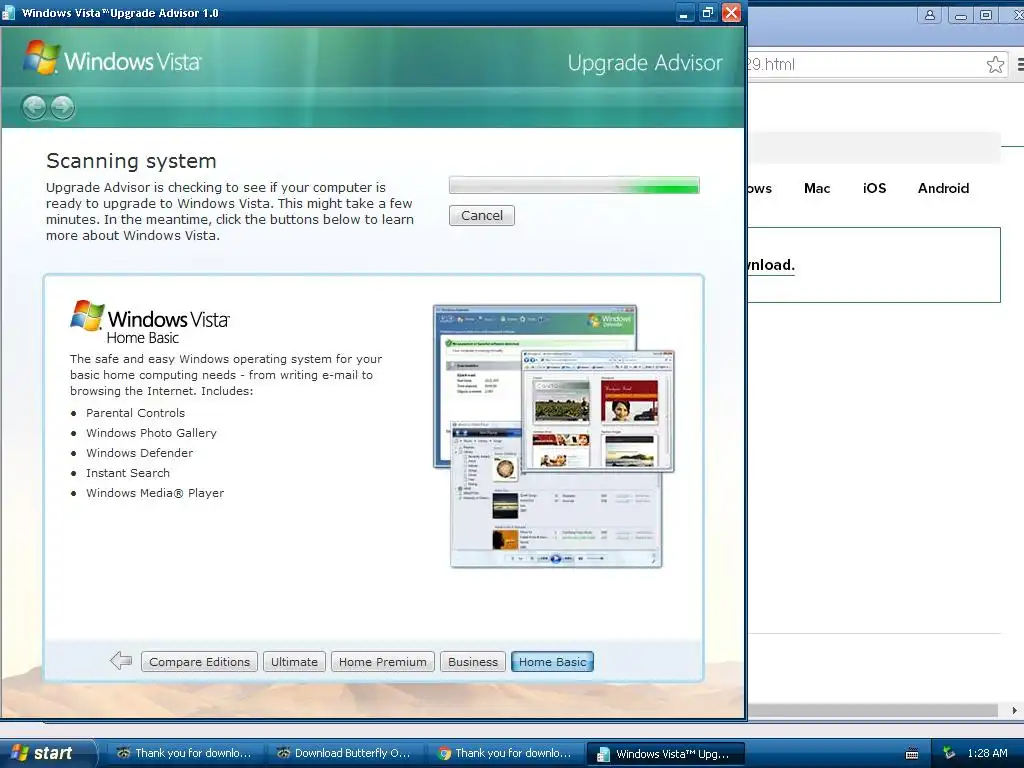Click the clock showing 1:28 AM
The height and width of the screenshot is (768, 1024).
coord(987,753)
